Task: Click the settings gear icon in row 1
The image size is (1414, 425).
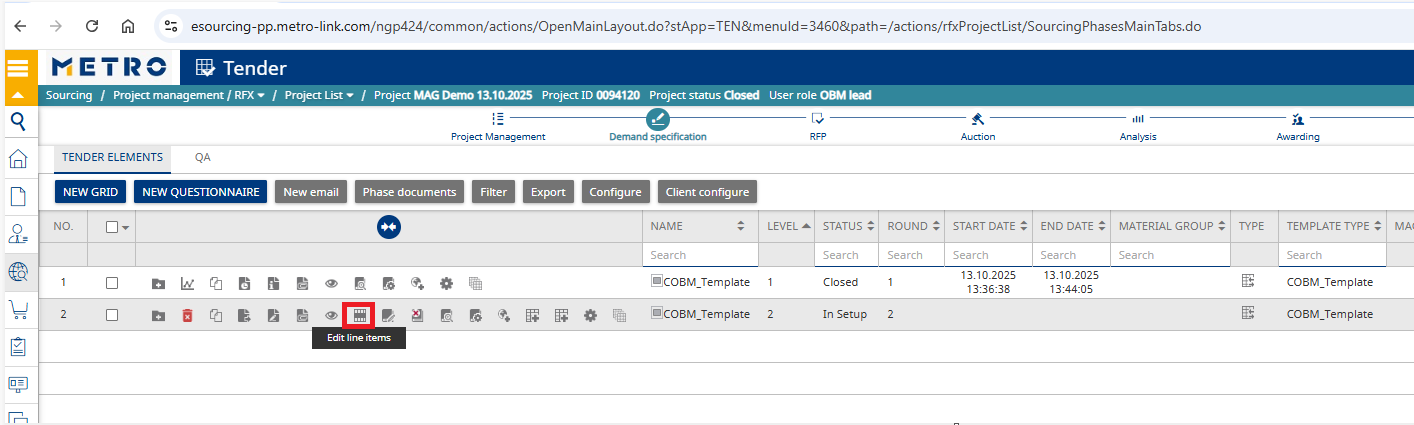Action: (x=446, y=283)
